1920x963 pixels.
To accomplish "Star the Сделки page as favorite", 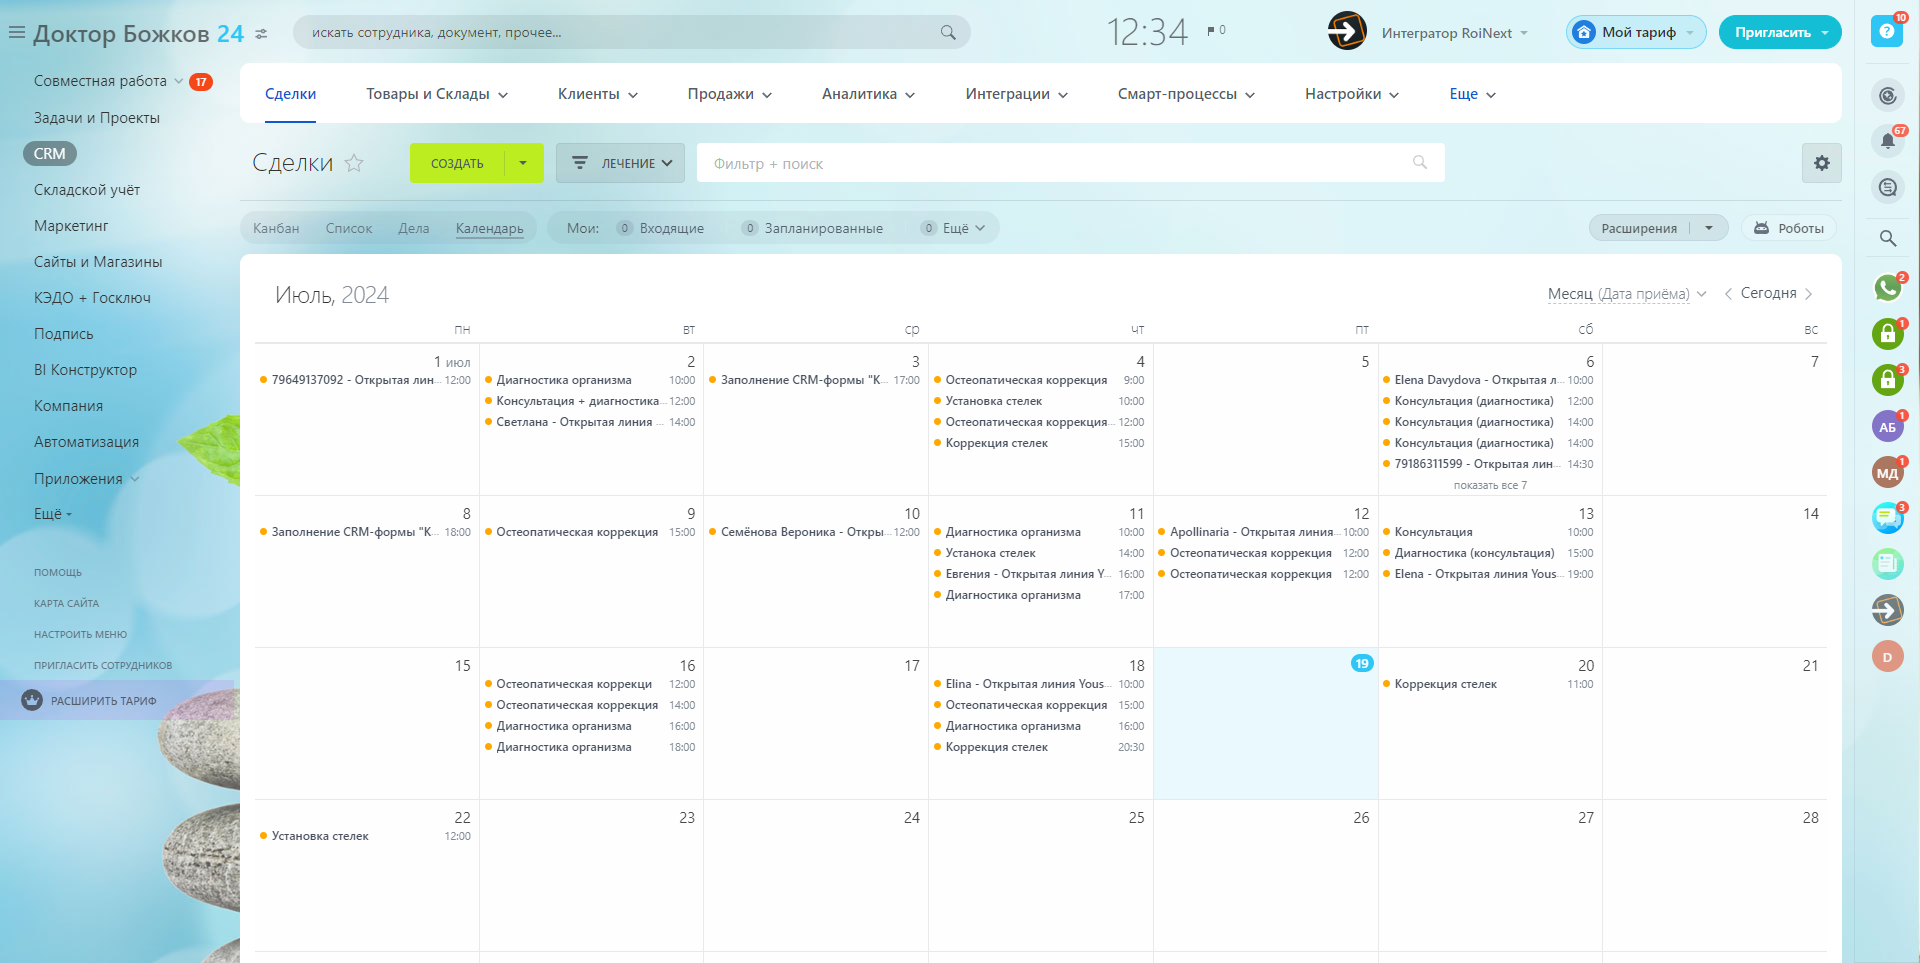I will click(x=354, y=163).
